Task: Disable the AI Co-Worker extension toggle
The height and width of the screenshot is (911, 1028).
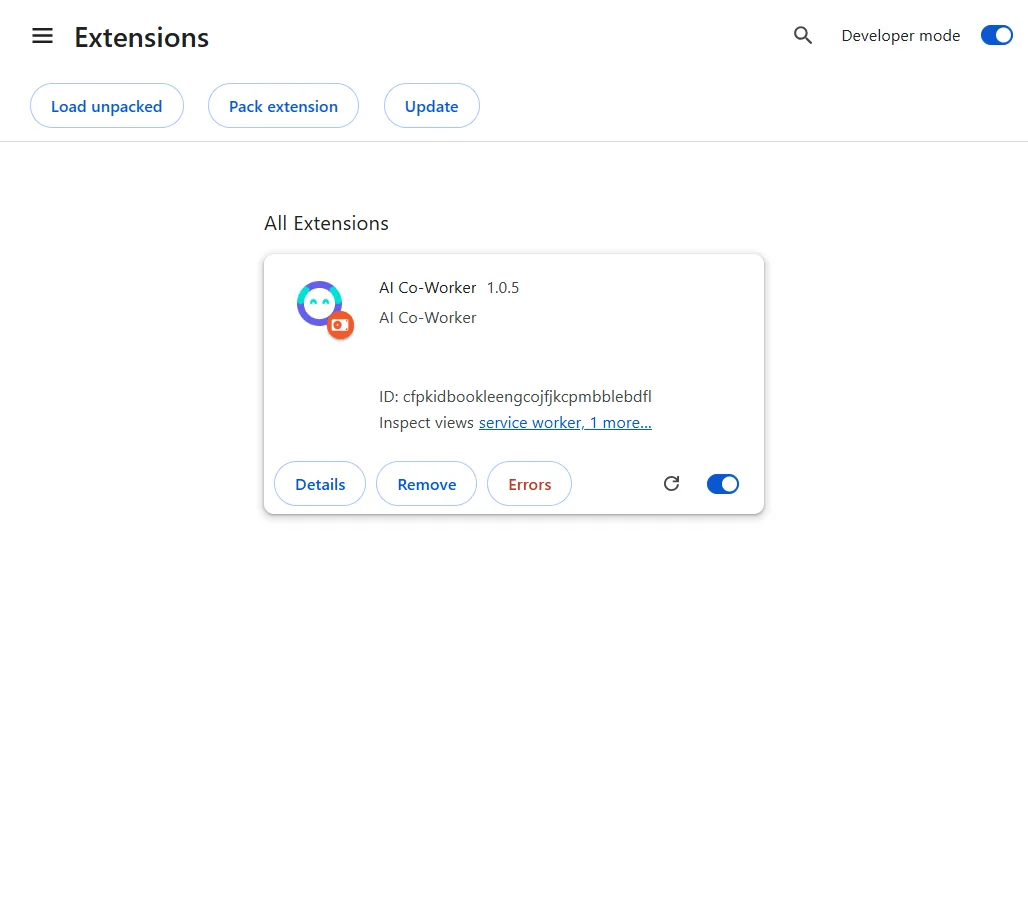Action: coord(722,484)
